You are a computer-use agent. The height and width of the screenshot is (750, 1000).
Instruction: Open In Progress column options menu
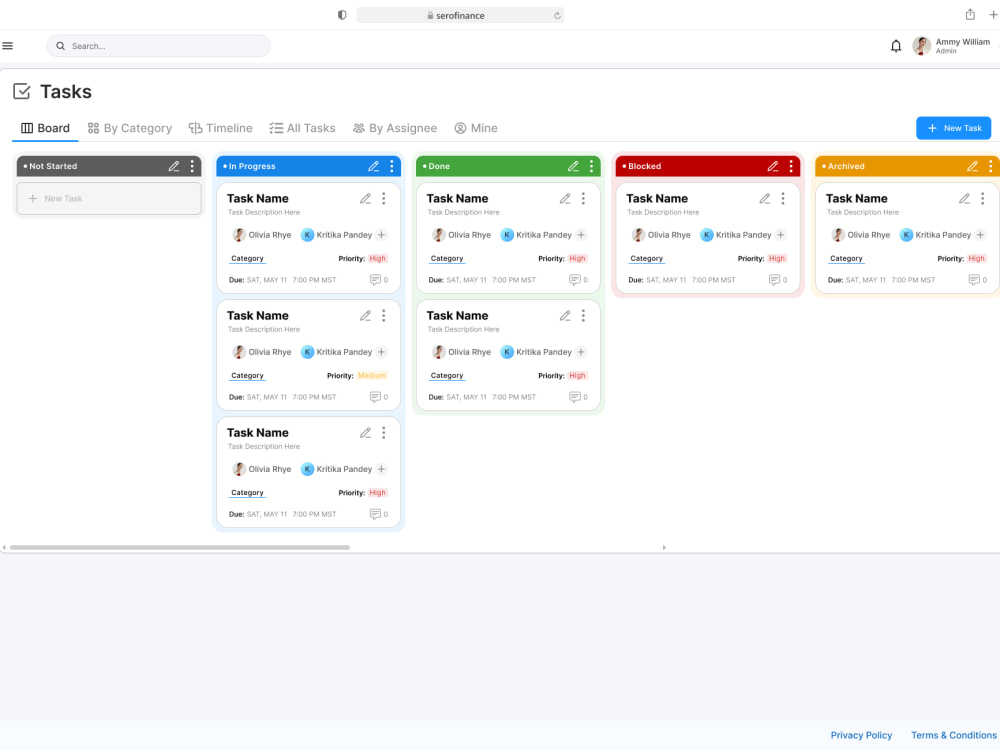coord(392,166)
